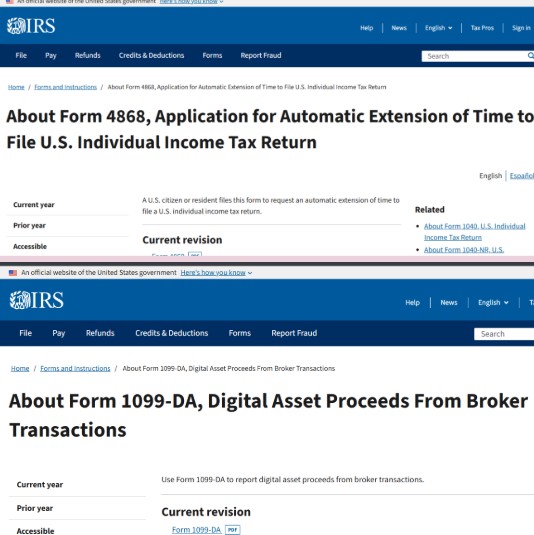Viewport: 534px width, 535px height.
Task: Click "Current revision" heading on Form 4868 page
Action: [182, 240]
